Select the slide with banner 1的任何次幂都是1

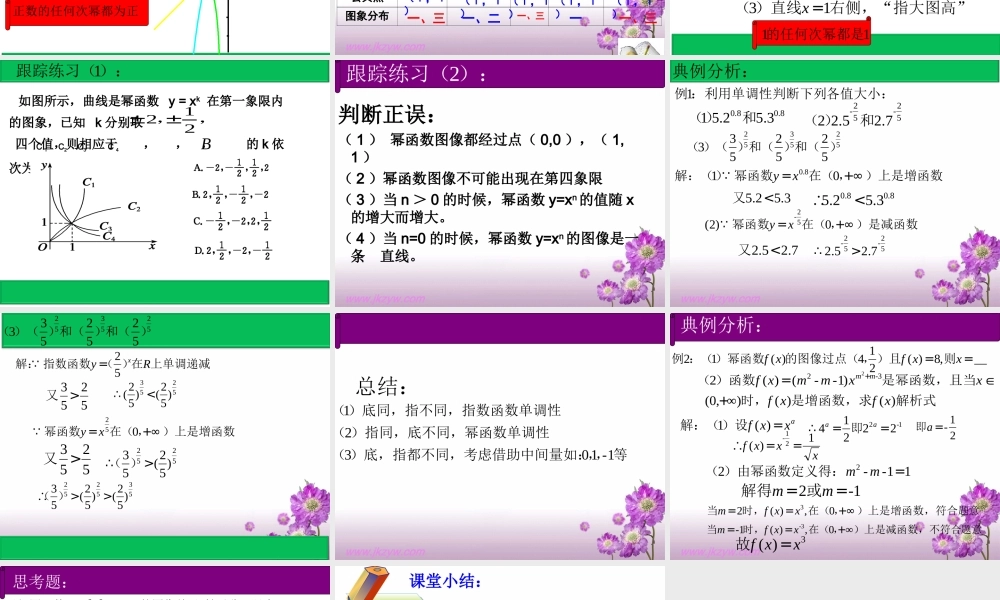pyautogui.click(x=834, y=27)
